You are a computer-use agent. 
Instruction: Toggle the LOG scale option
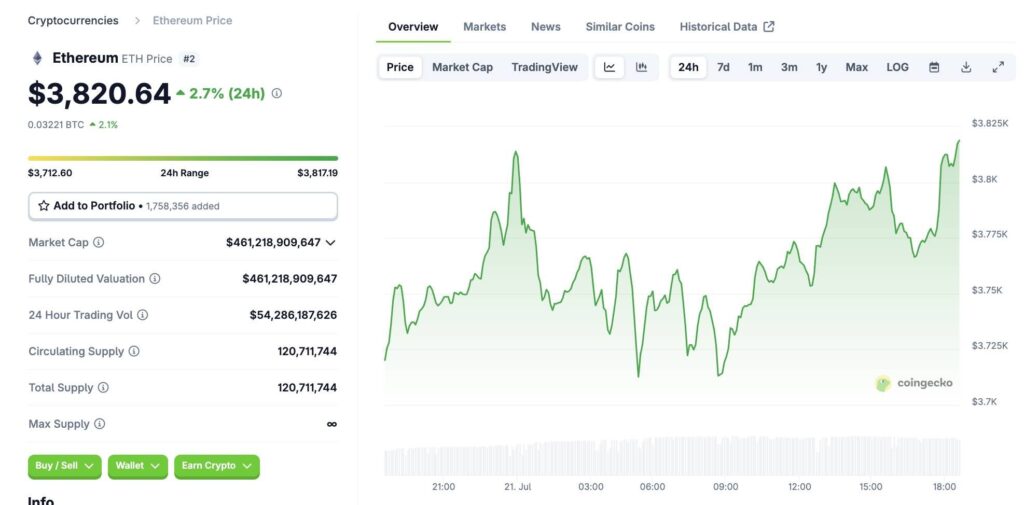tap(897, 67)
